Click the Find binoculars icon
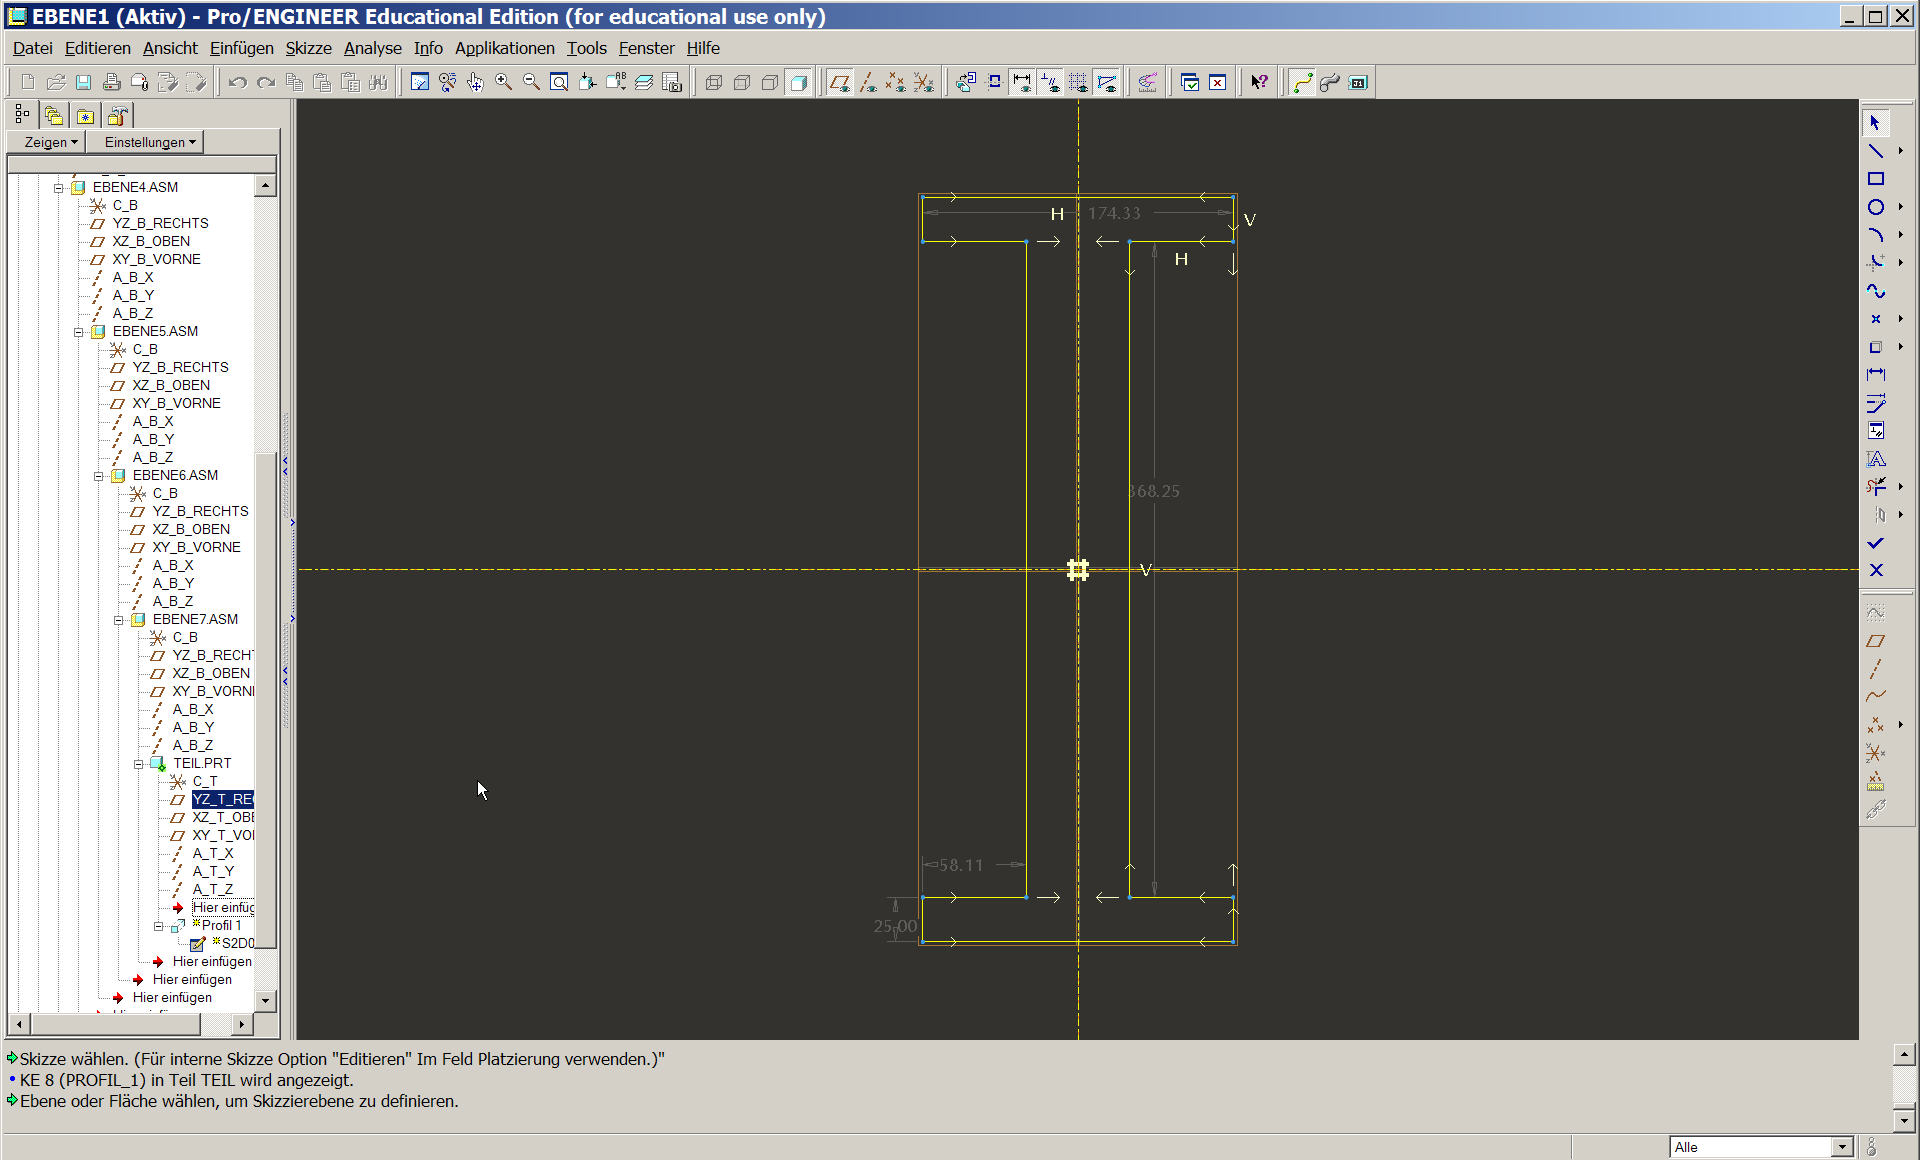 [378, 83]
